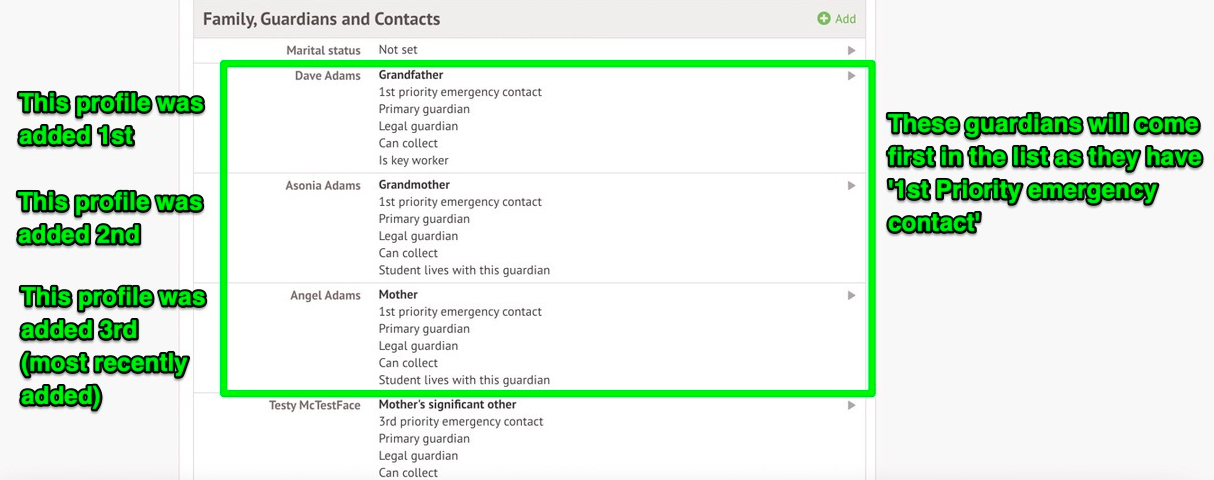Click the Not set marital status value
Viewport: 1214px width, 480px height.
398,50
